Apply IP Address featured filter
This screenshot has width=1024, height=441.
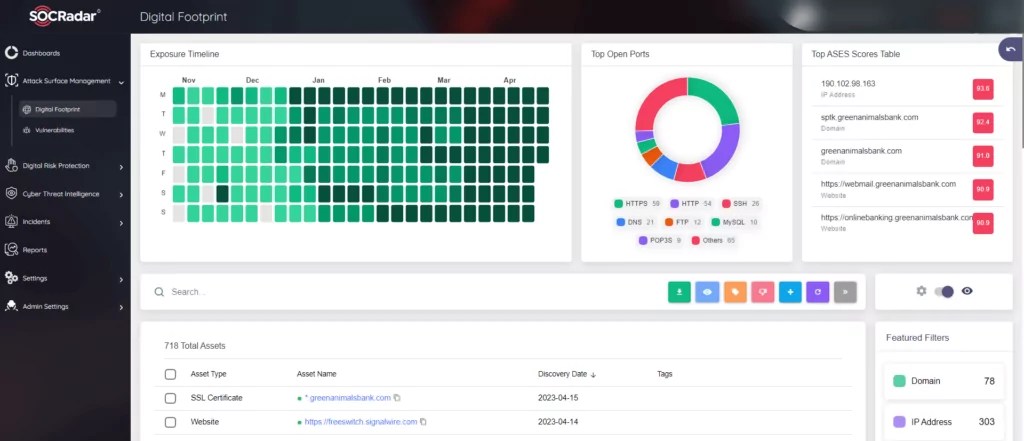[944, 422]
